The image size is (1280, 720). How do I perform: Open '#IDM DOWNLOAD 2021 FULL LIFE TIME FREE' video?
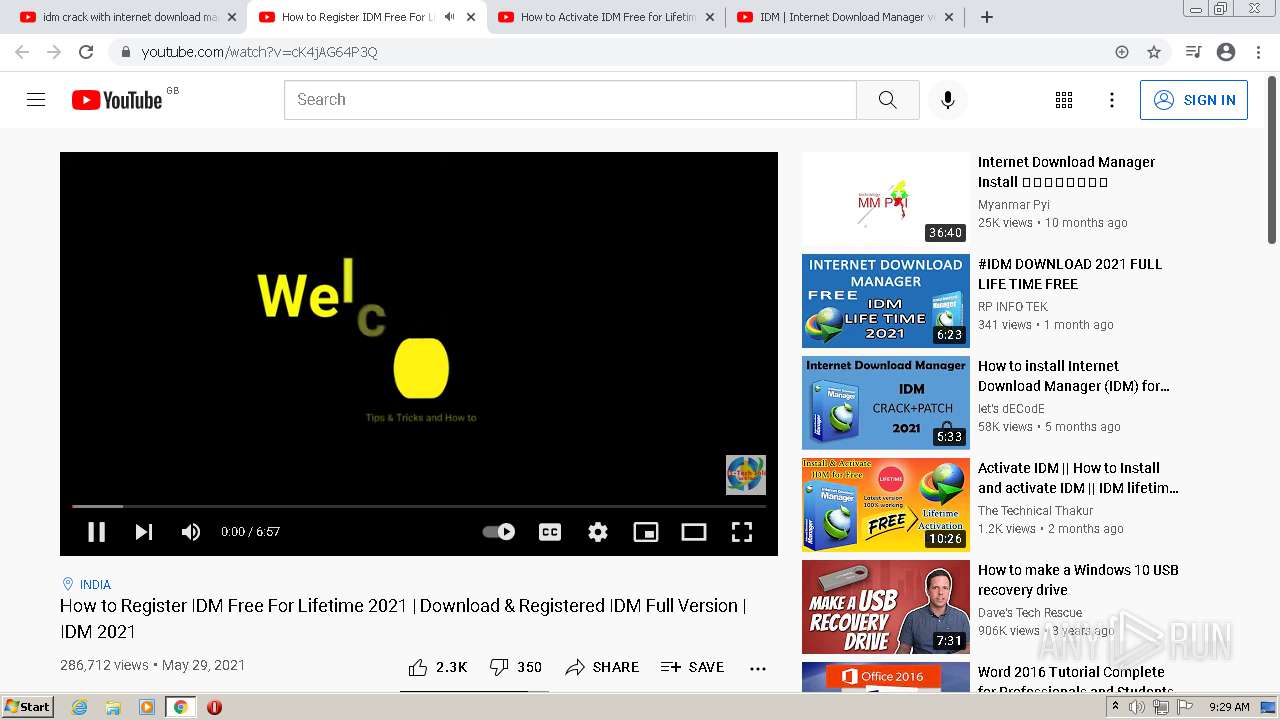click(1070, 274)
